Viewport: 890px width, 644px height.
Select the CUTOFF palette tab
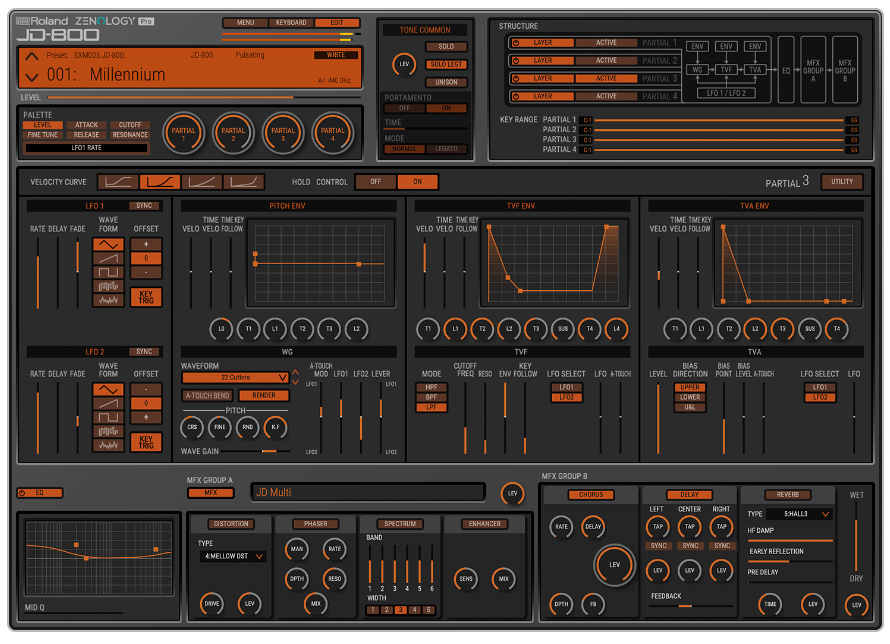click(x=130, y=125)
